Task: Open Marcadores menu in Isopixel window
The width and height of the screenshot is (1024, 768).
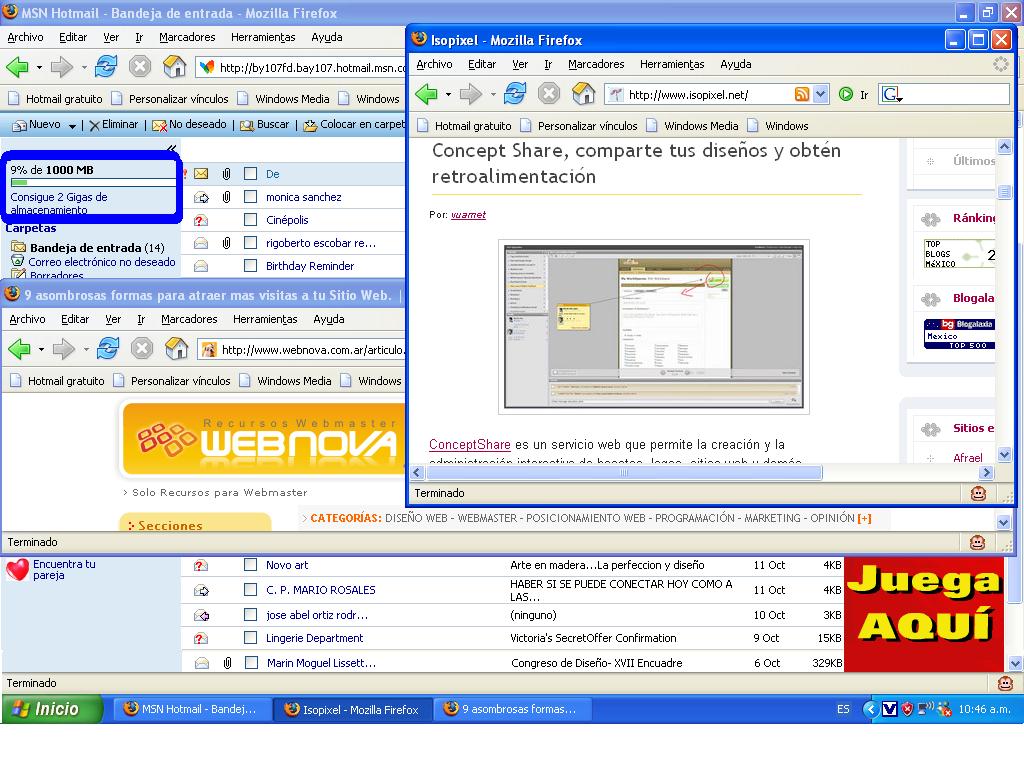Action: coord(596,64)
